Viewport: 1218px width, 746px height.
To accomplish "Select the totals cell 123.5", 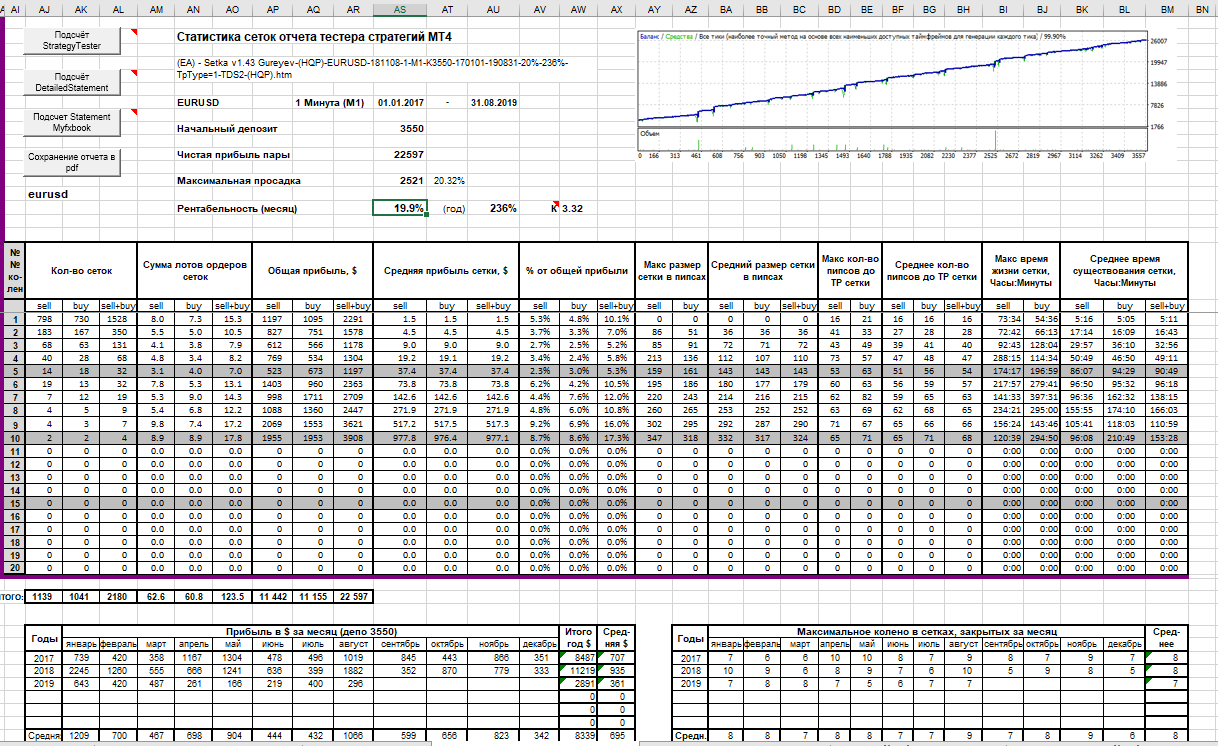I will click(x=232, y=596).
